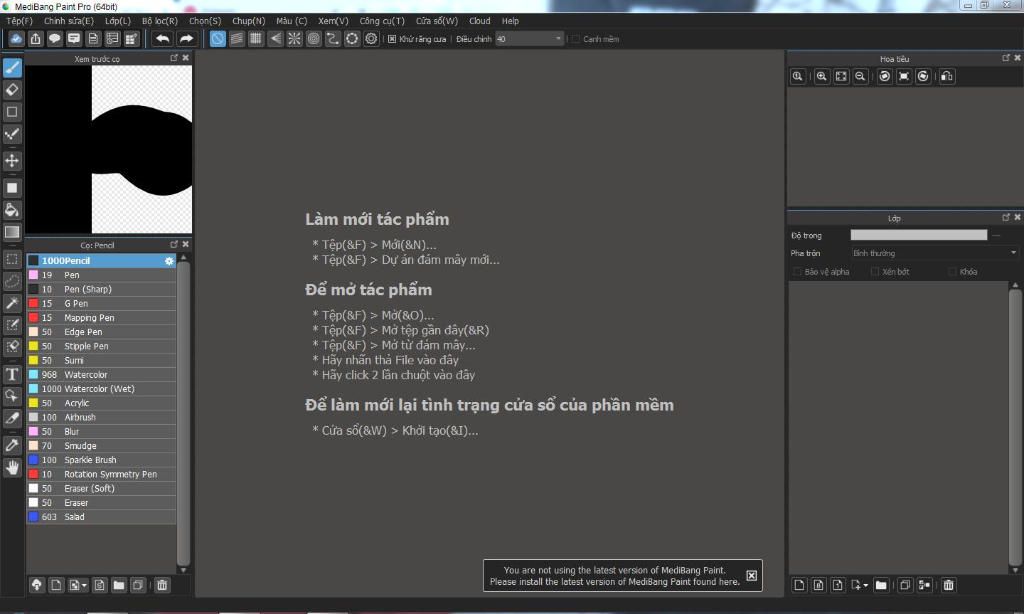This screenshot has height=614, width=1024.
Task: Click the Redo arrow in the toolbar
Action: pyautogui.click(x=186, y=39)
